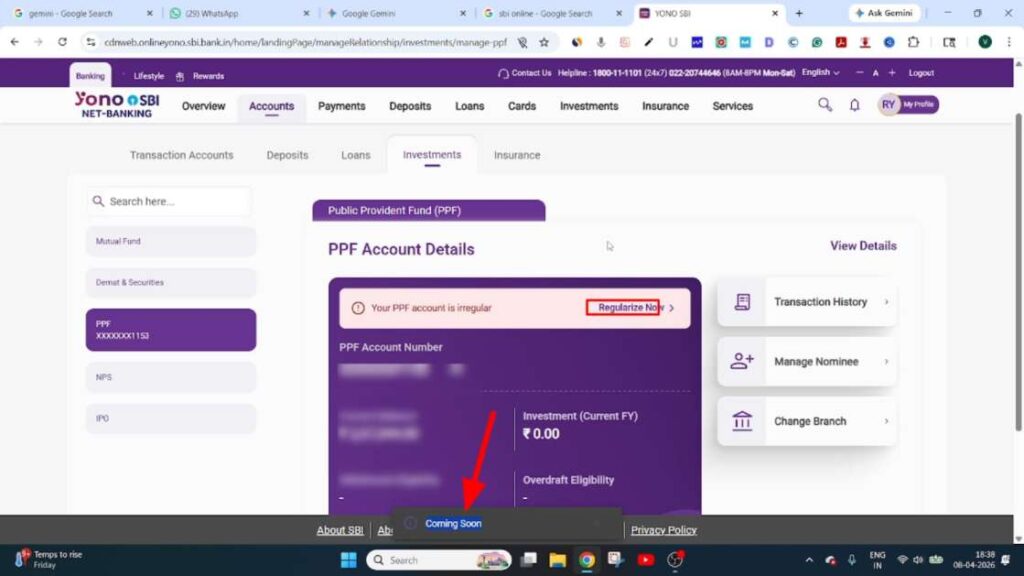Switch to the Deposits sub-tab

click(287, 155)
